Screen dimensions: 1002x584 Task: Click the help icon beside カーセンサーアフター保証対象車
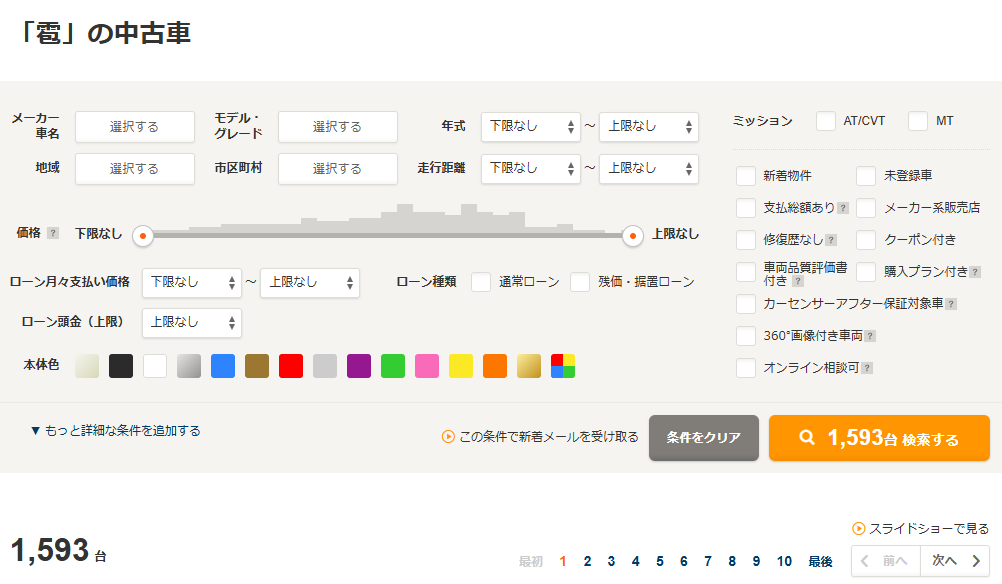(x=950, y=304)
